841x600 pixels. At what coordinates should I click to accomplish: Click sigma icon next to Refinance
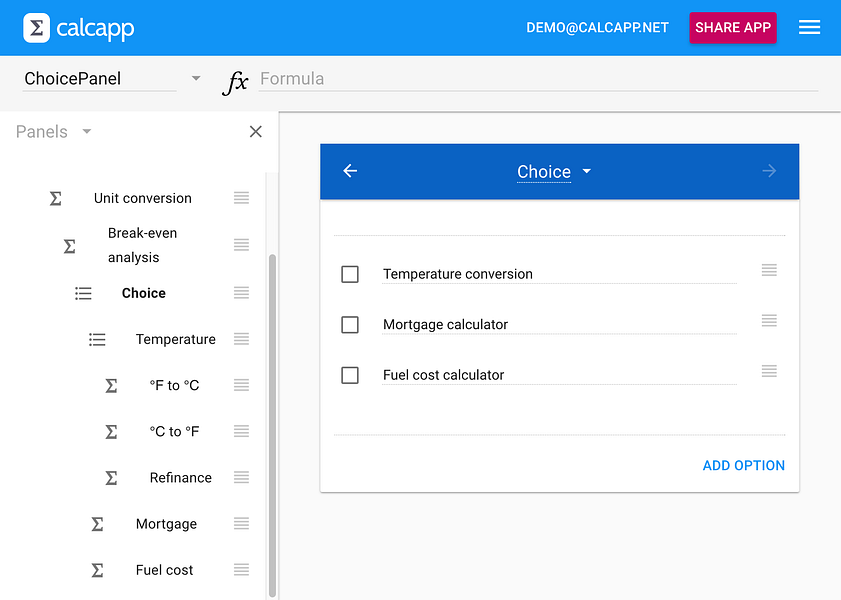tap(111, 478)
